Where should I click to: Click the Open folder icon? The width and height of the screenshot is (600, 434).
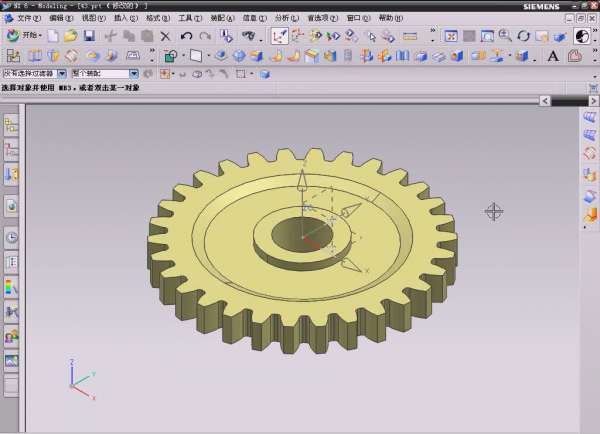click(70, 36)
